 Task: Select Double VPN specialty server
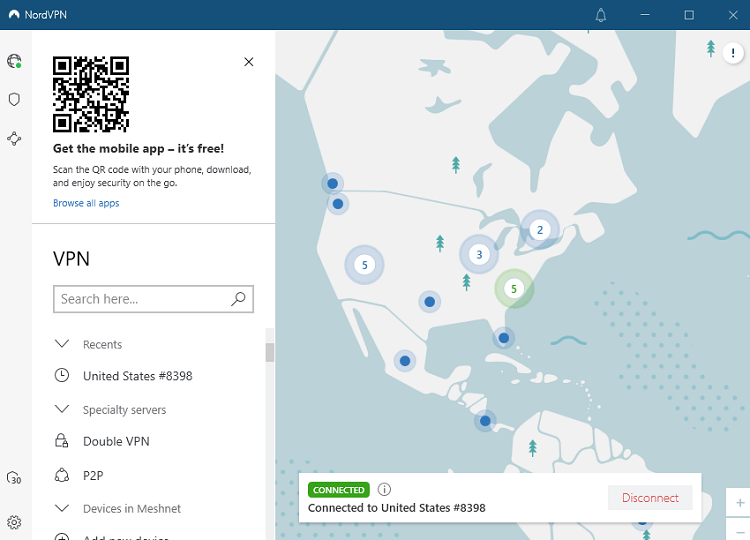tap(116, 441)
